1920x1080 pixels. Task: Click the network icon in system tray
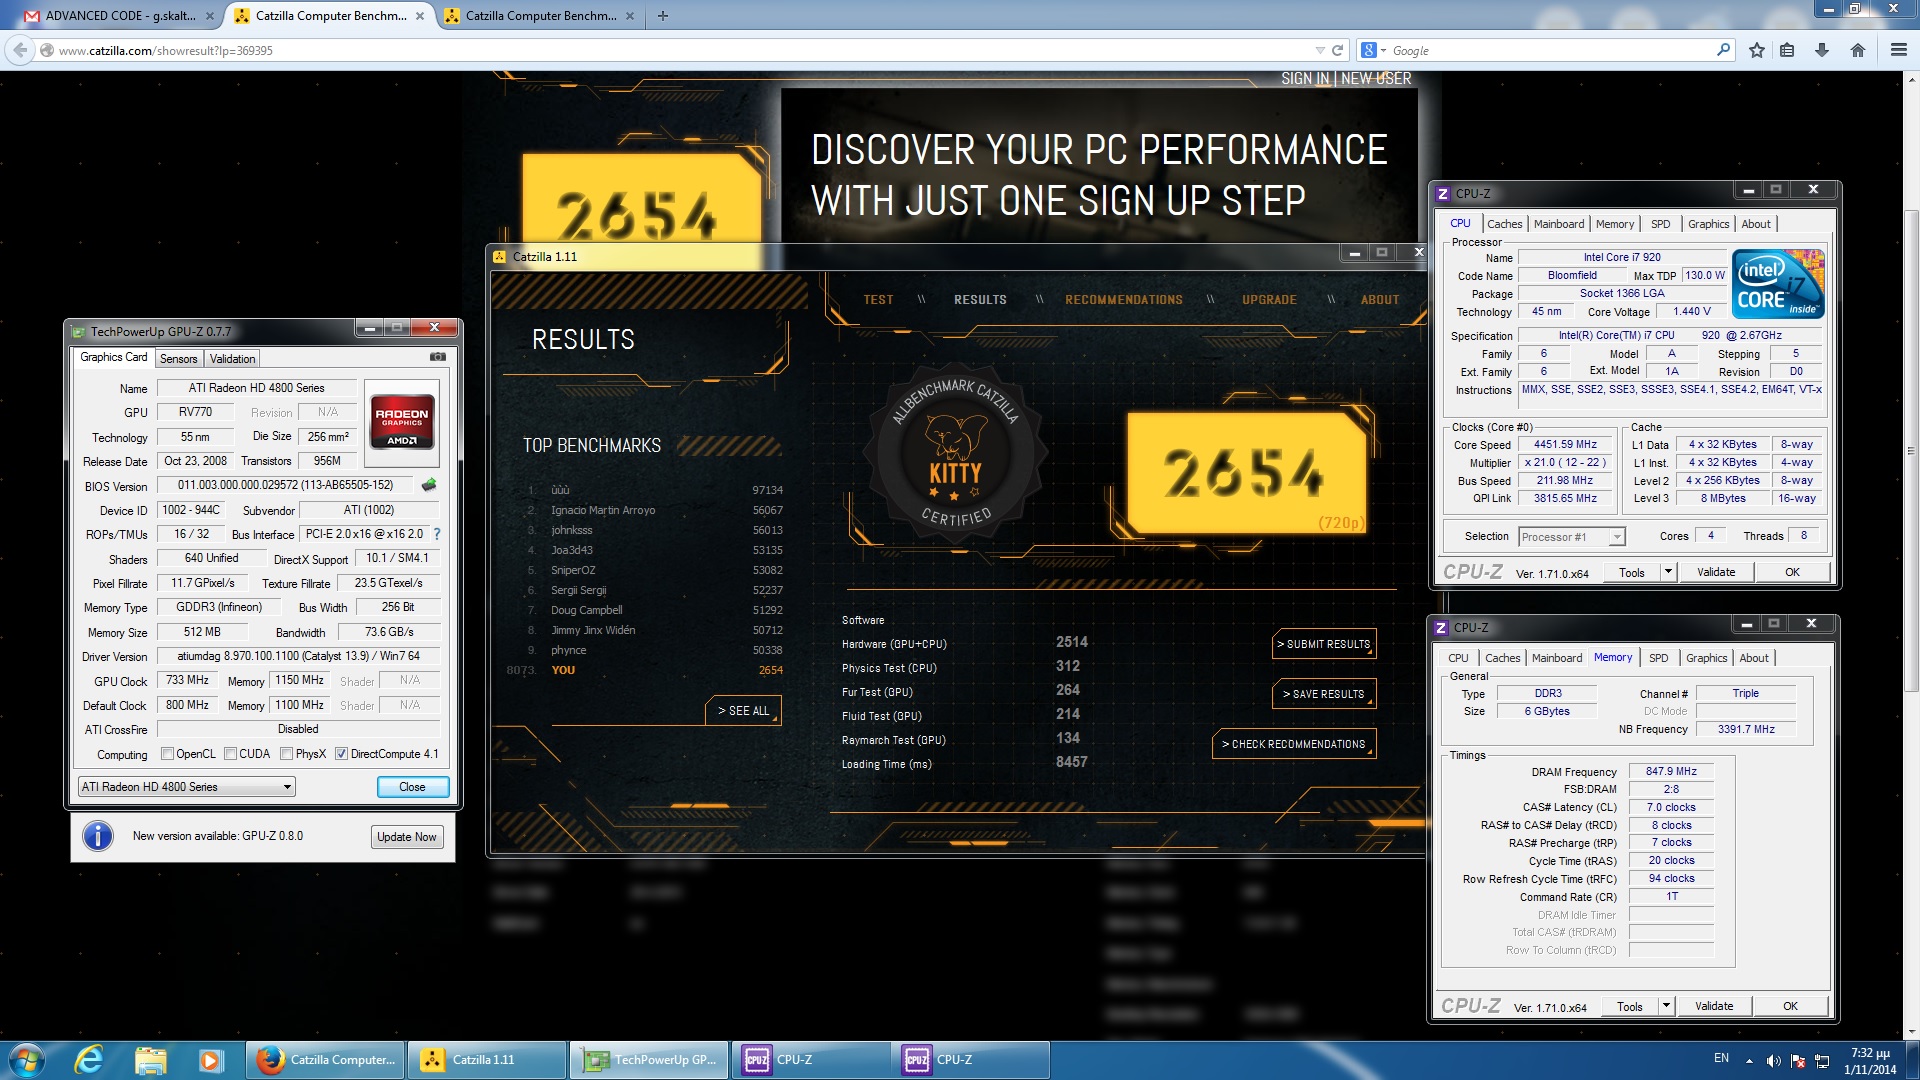coord(1822,1061)
